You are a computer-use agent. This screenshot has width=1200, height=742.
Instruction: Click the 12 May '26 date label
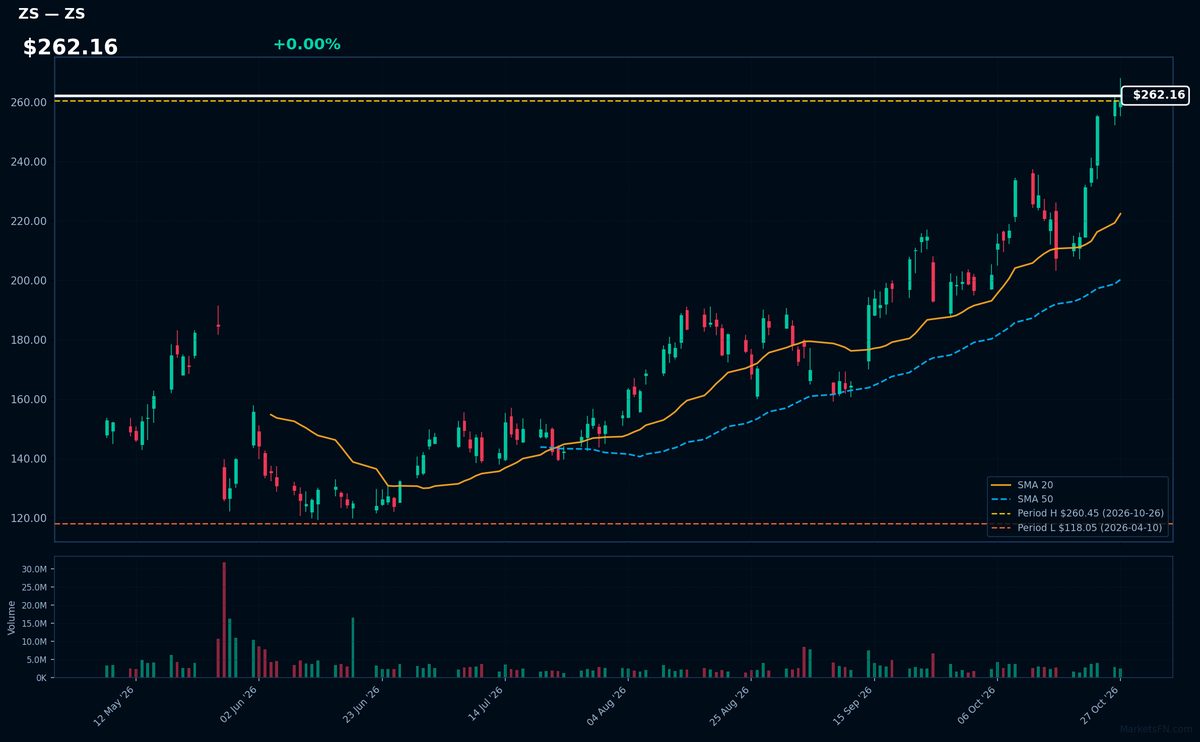(114, 706)
